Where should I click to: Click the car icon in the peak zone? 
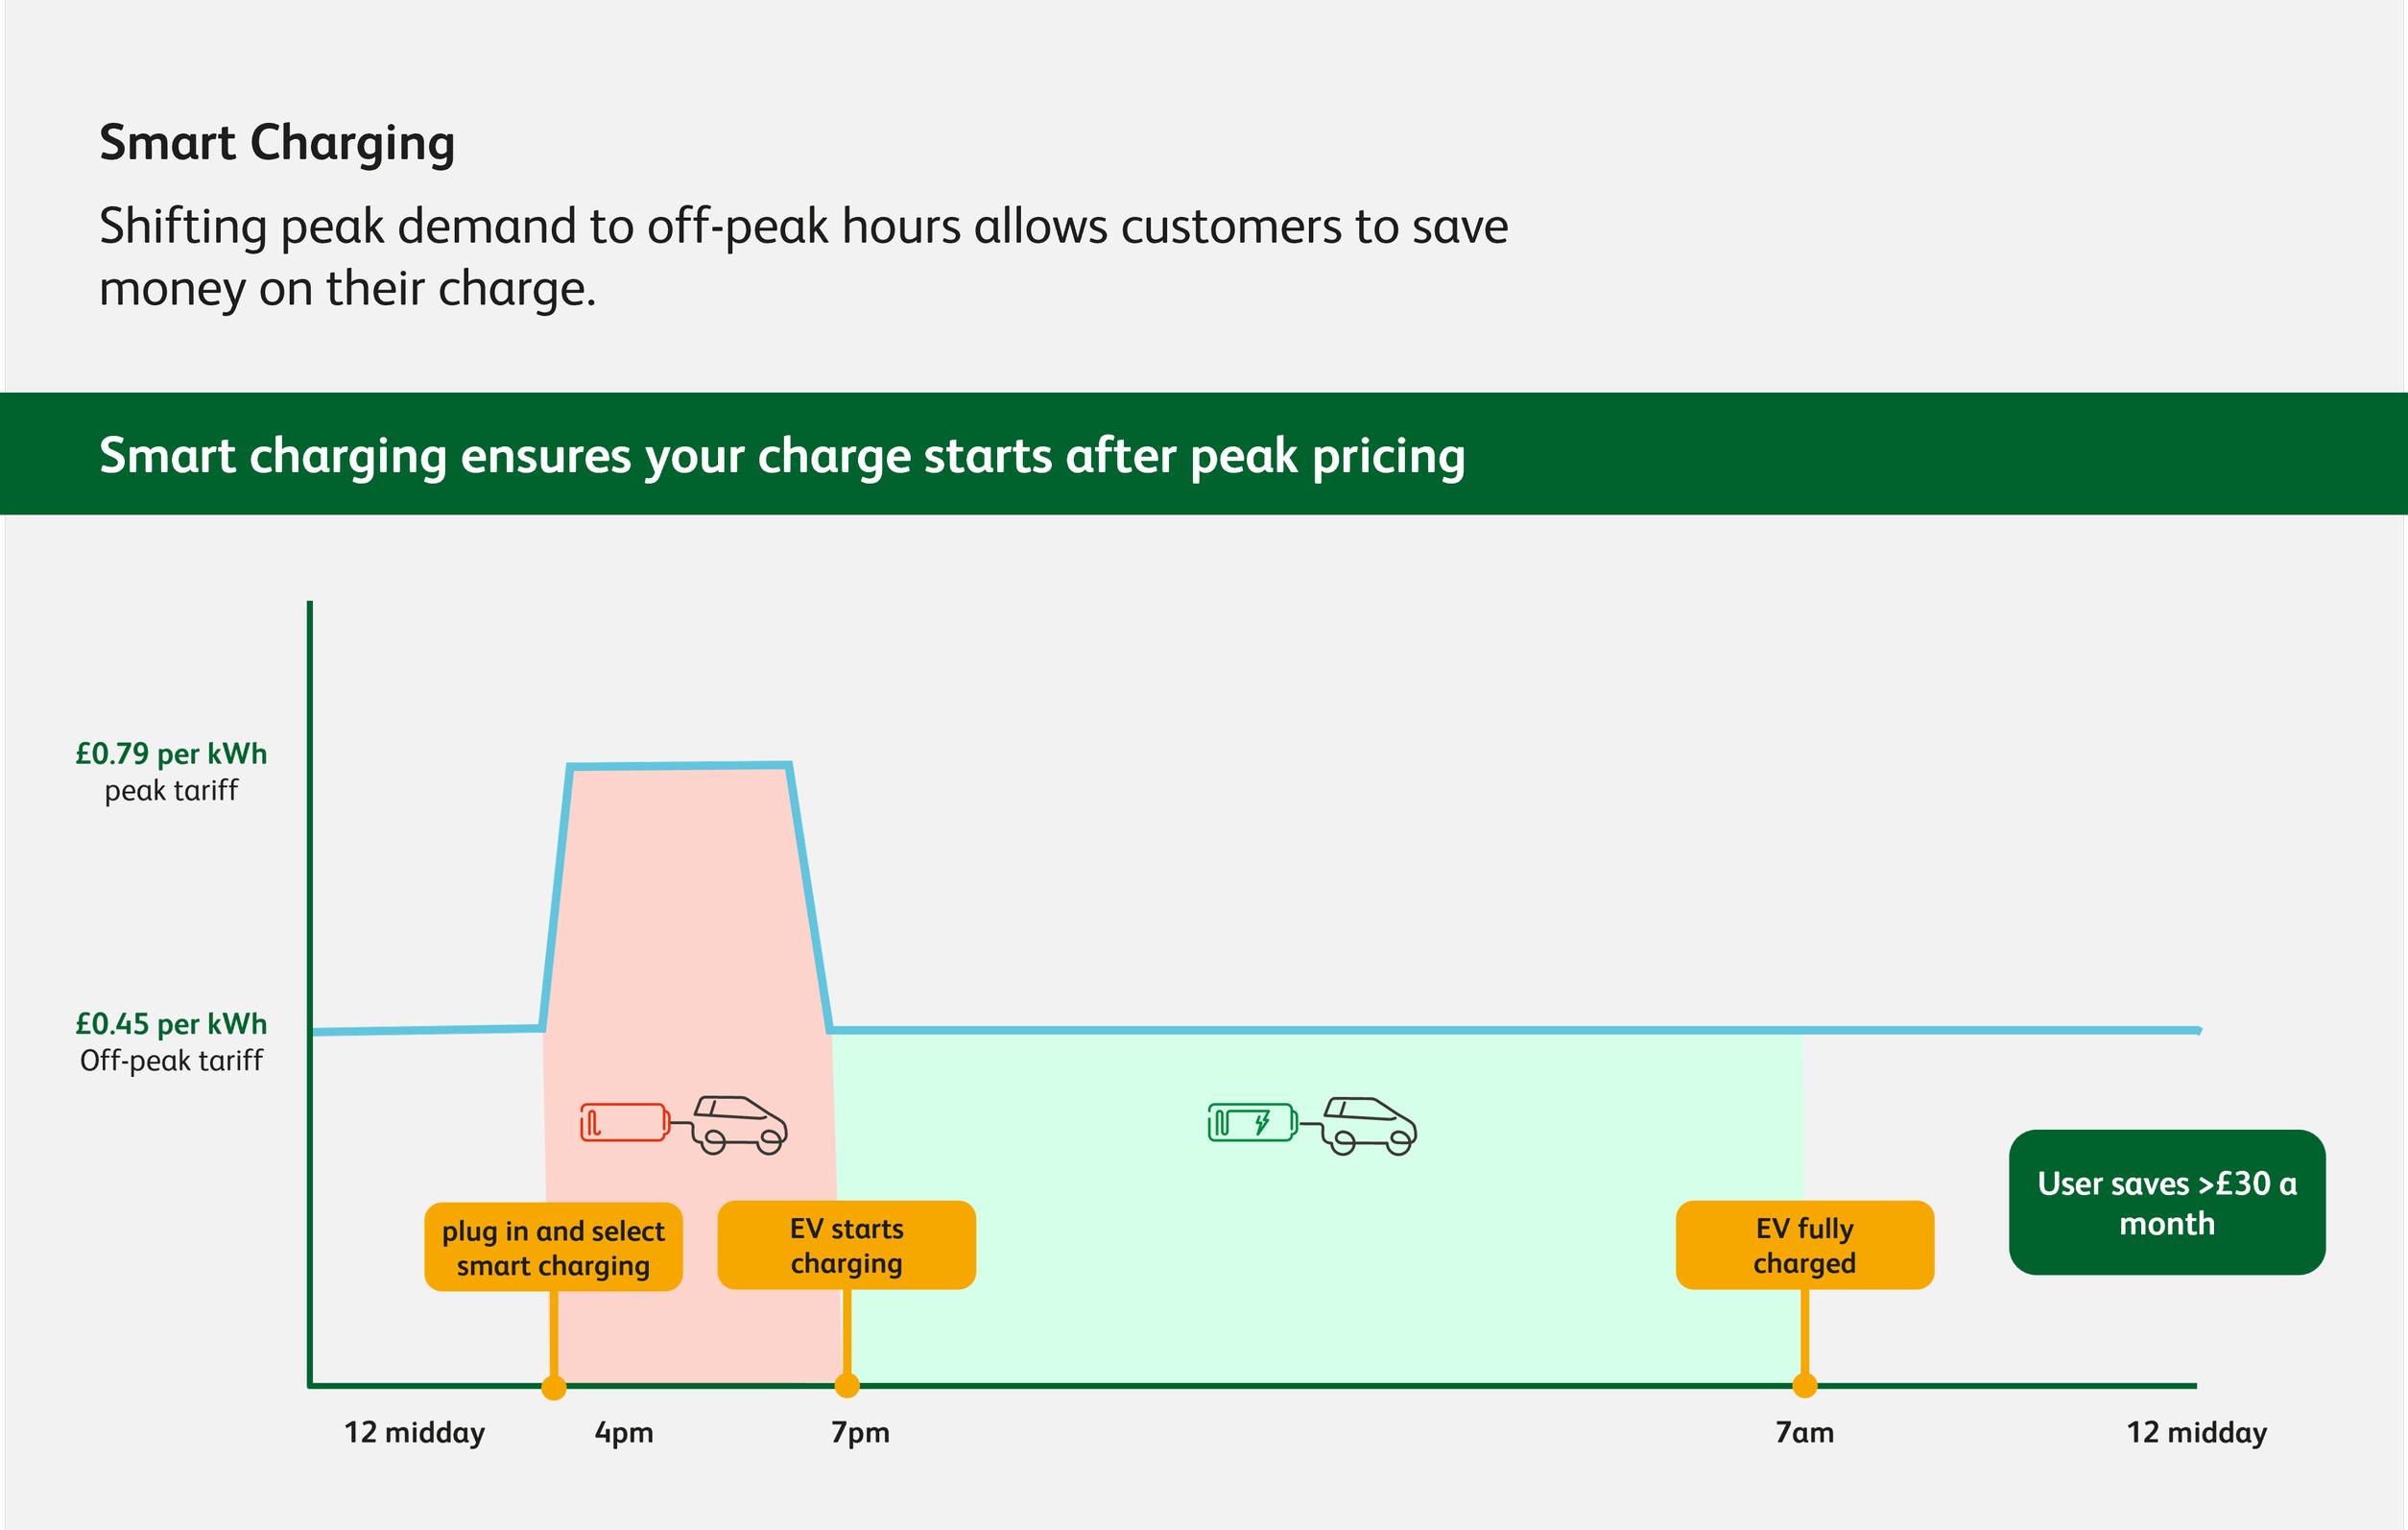(x=741, y=1125)
